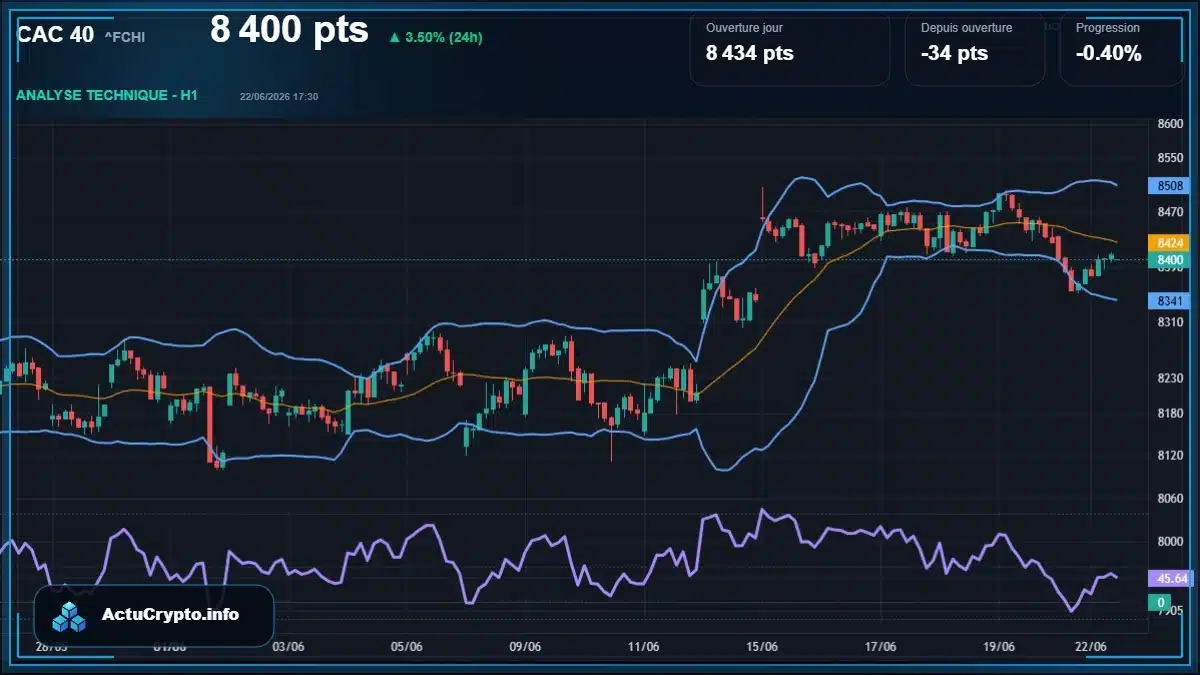Click the green 0 indicator tag

click(1160, 602)
